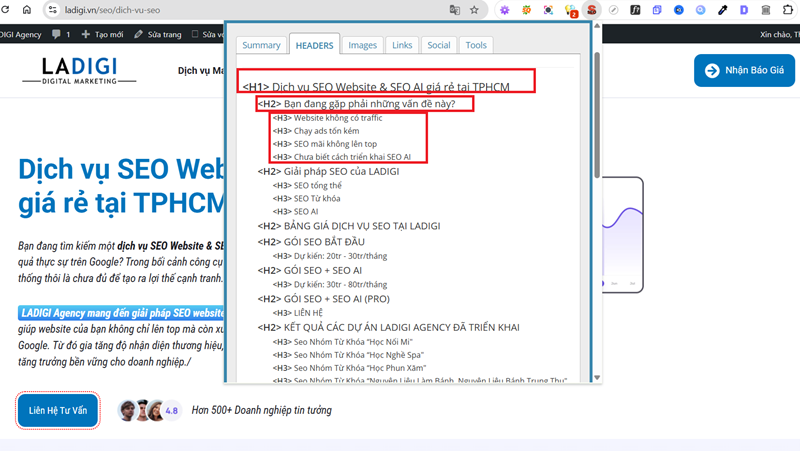Click H2 'GÓI SEO + SEO AI (PRO)'
Image resolution: width=800 pixels, height=451 pixels.
coord(323,299)
